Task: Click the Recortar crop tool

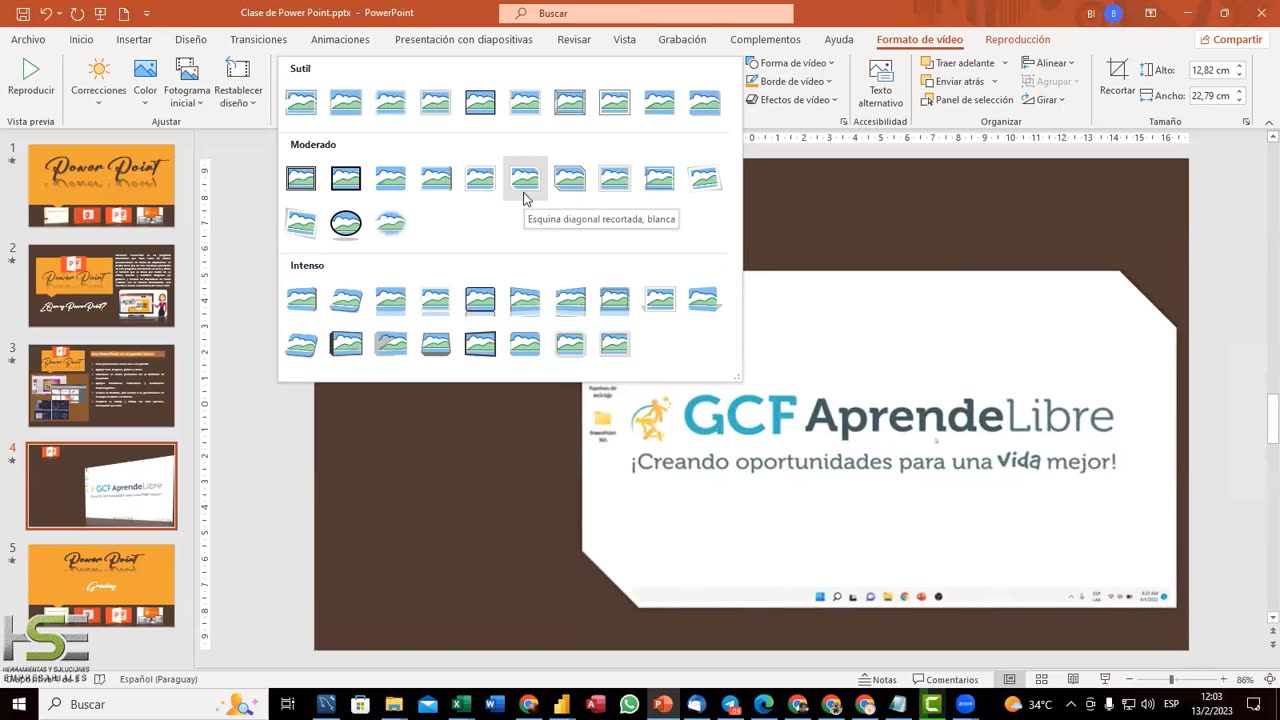Action: (x=1117, y=77)
